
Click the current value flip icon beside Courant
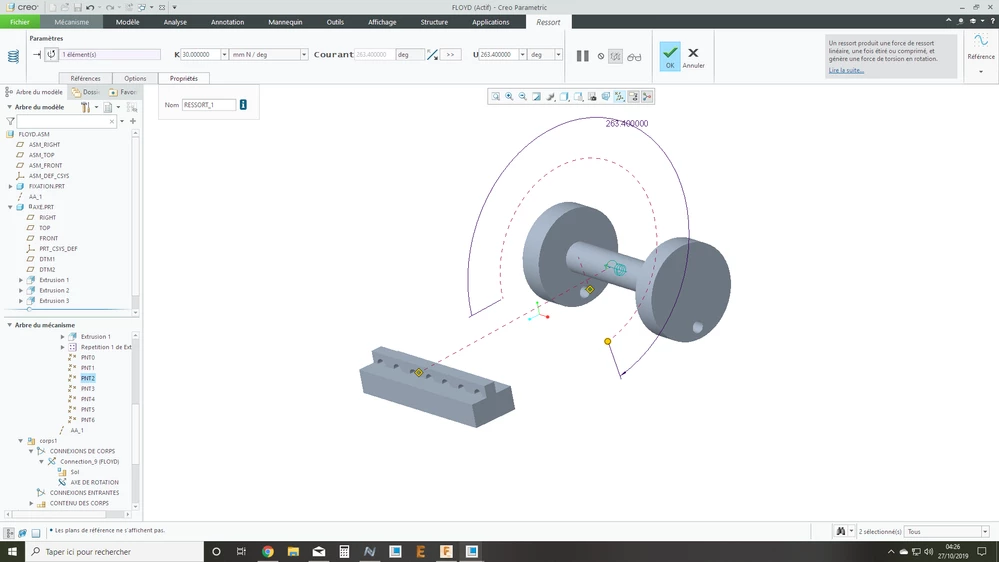(x=432, y=55)
